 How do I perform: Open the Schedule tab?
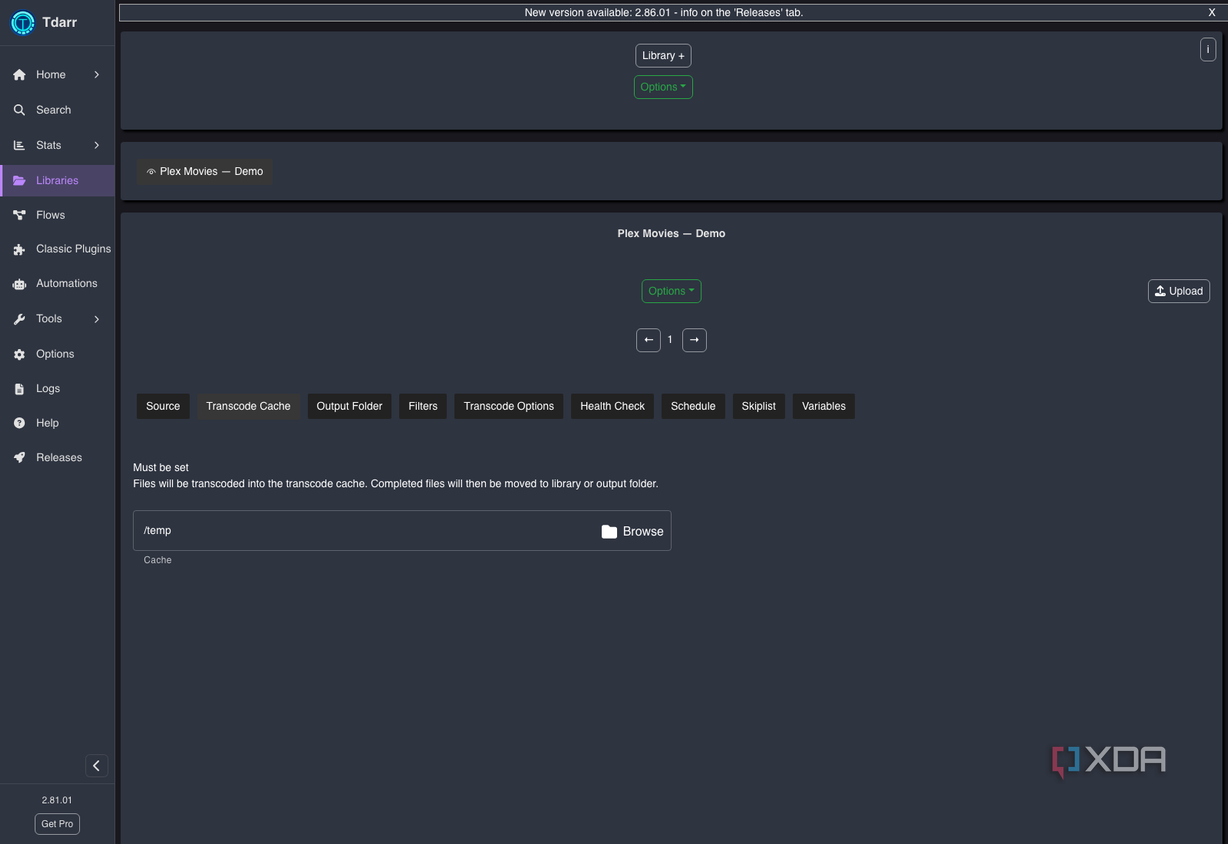click(x=693, y=406)
